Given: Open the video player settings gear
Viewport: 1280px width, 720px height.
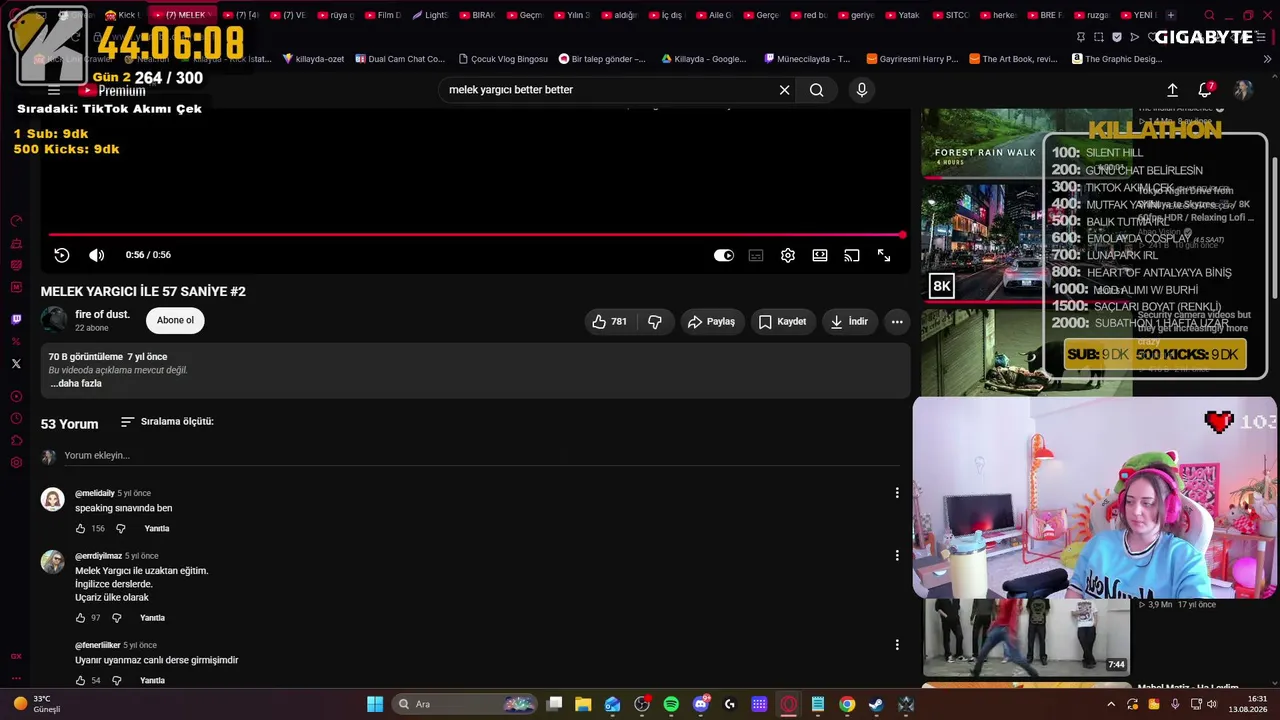Looking at the screenshot, I should (788, 255).
